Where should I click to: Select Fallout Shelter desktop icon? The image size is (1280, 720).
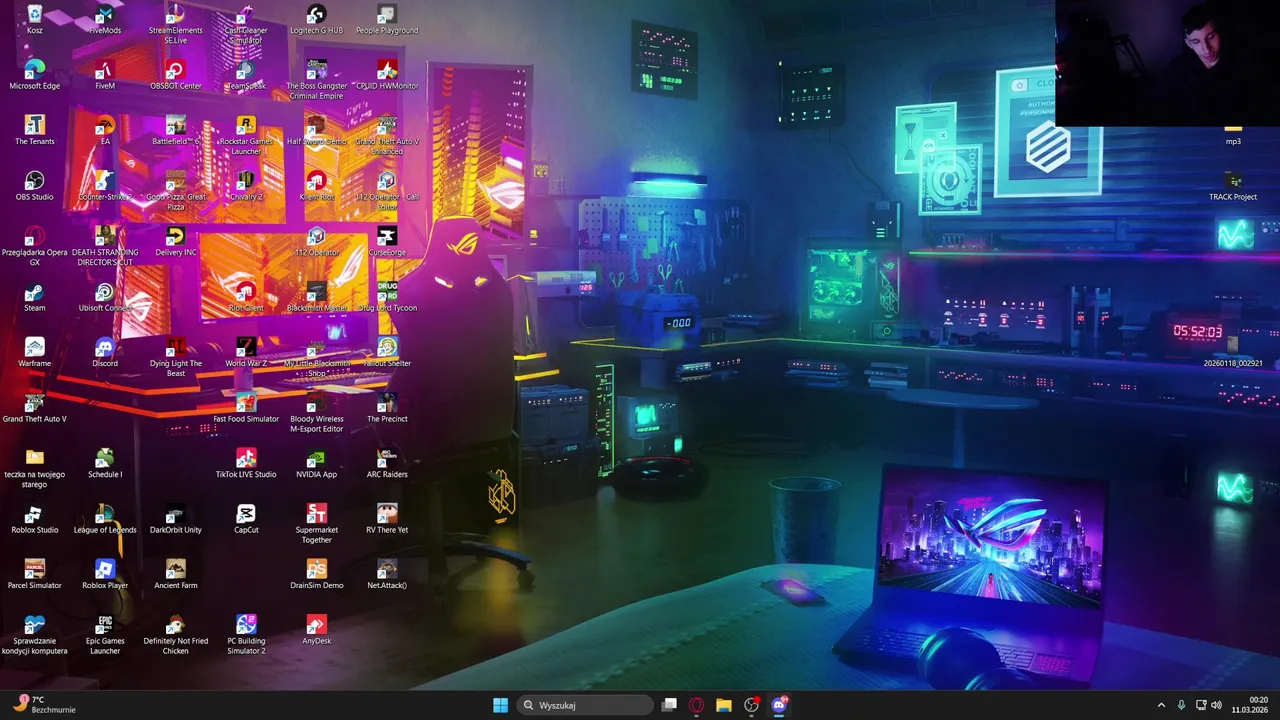pos(387,352)
